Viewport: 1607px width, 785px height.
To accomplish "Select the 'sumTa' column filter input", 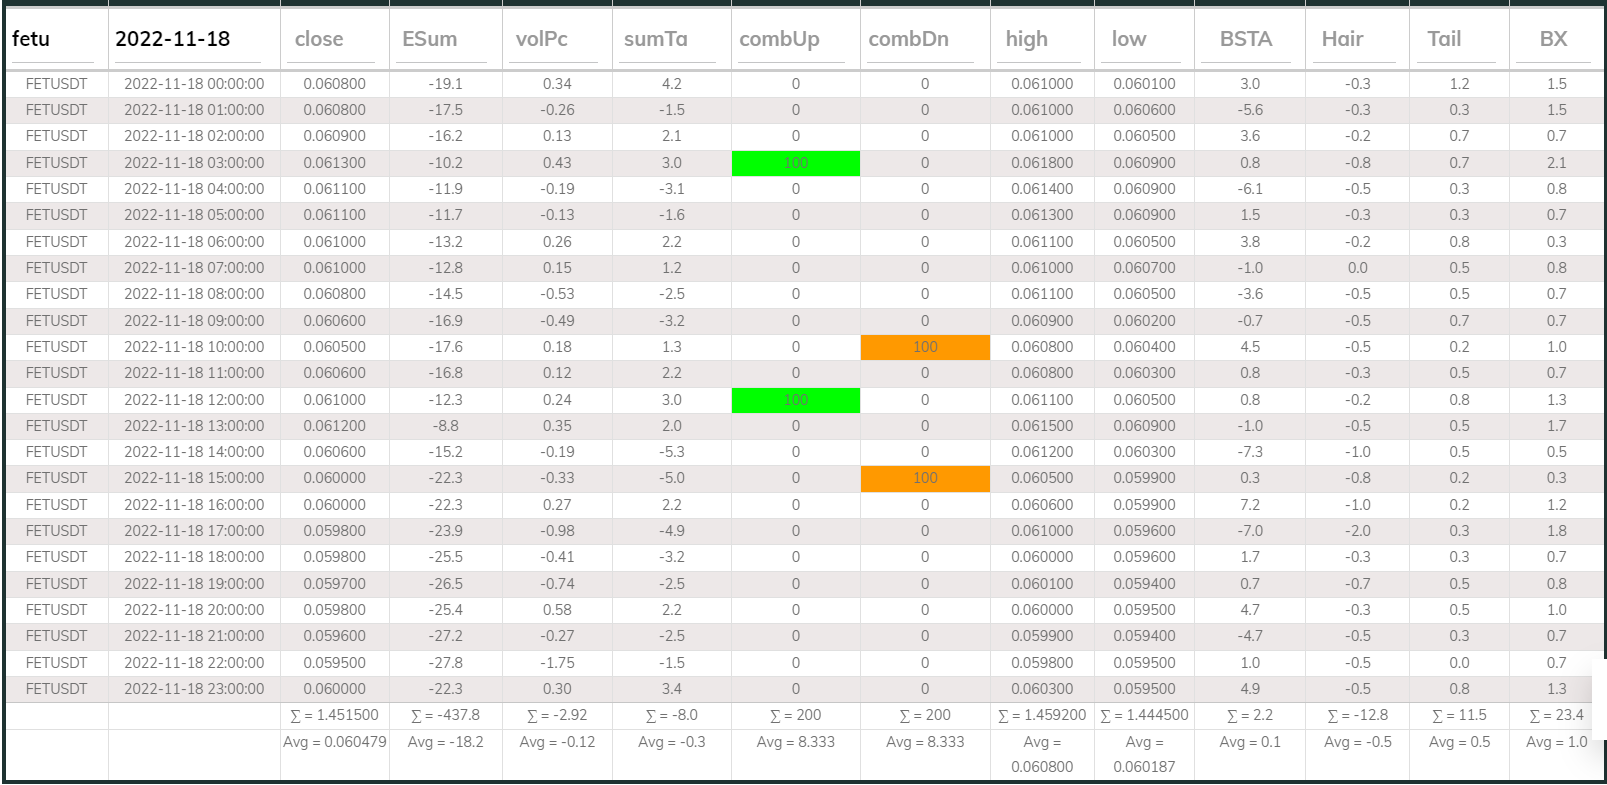I will point(666,39).
